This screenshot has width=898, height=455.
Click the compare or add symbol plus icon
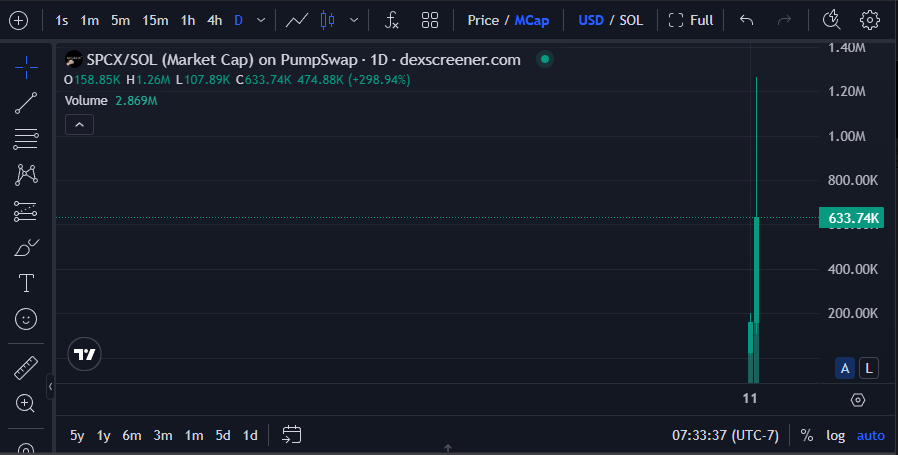tap(18, 21)
